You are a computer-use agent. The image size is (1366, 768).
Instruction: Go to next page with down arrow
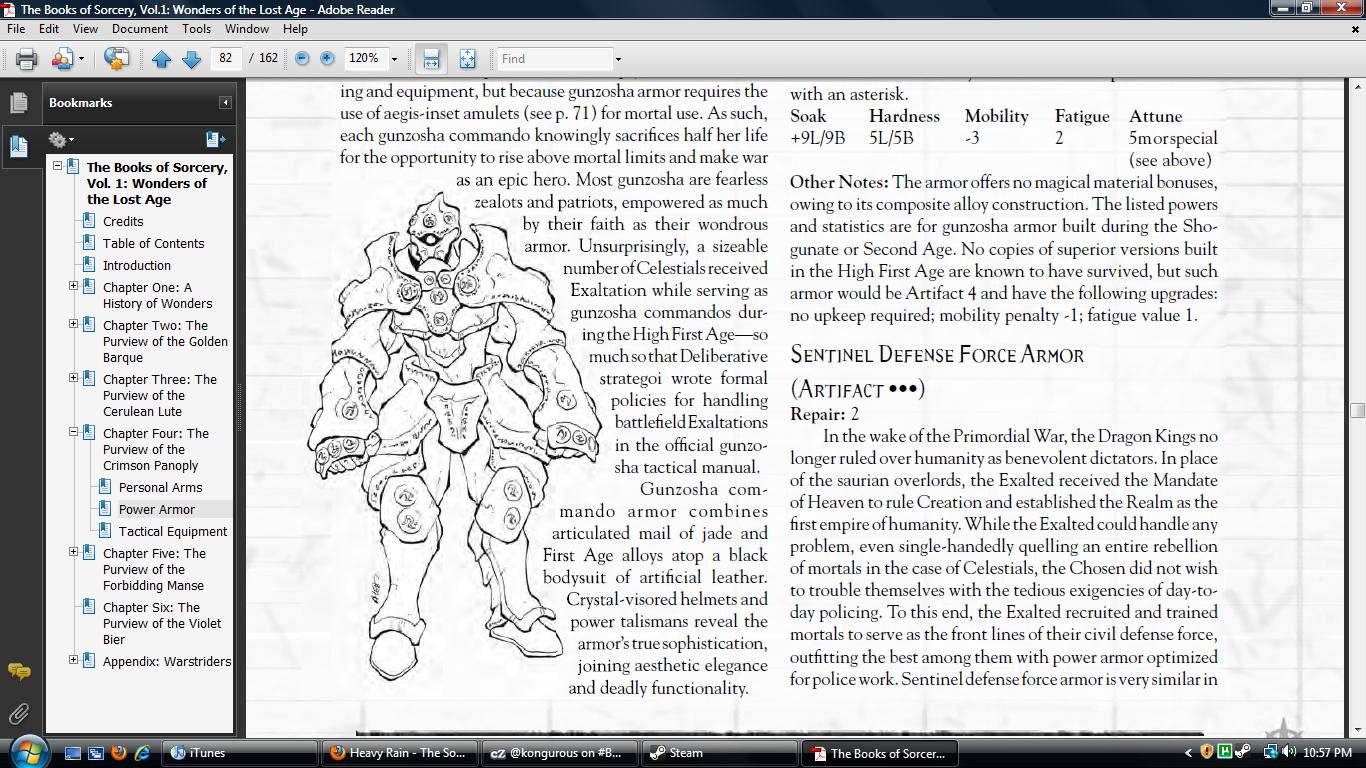pyautogui.click(x=191, y=59)
